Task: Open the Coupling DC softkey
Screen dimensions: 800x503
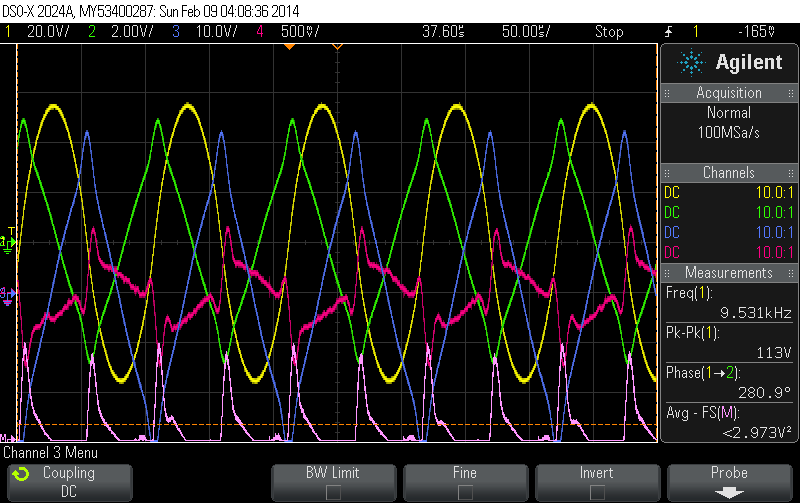Action: 70,482
